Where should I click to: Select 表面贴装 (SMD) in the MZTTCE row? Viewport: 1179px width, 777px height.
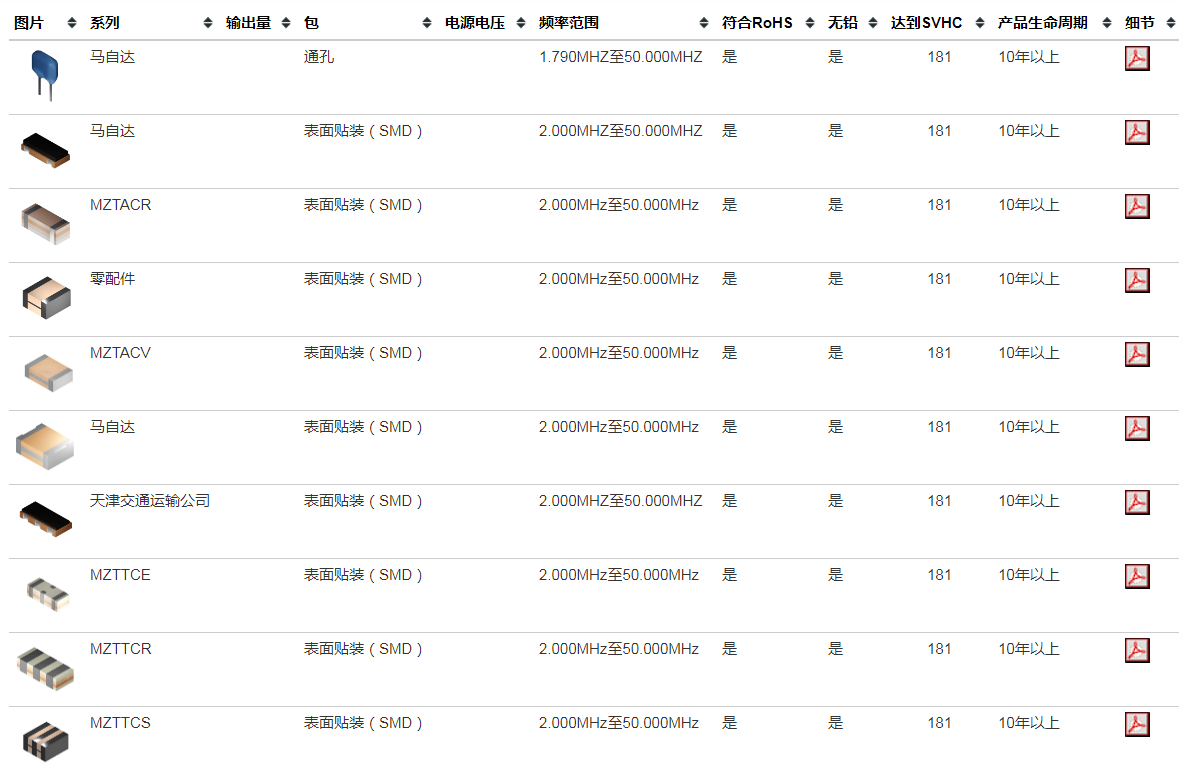coord(363,575)
